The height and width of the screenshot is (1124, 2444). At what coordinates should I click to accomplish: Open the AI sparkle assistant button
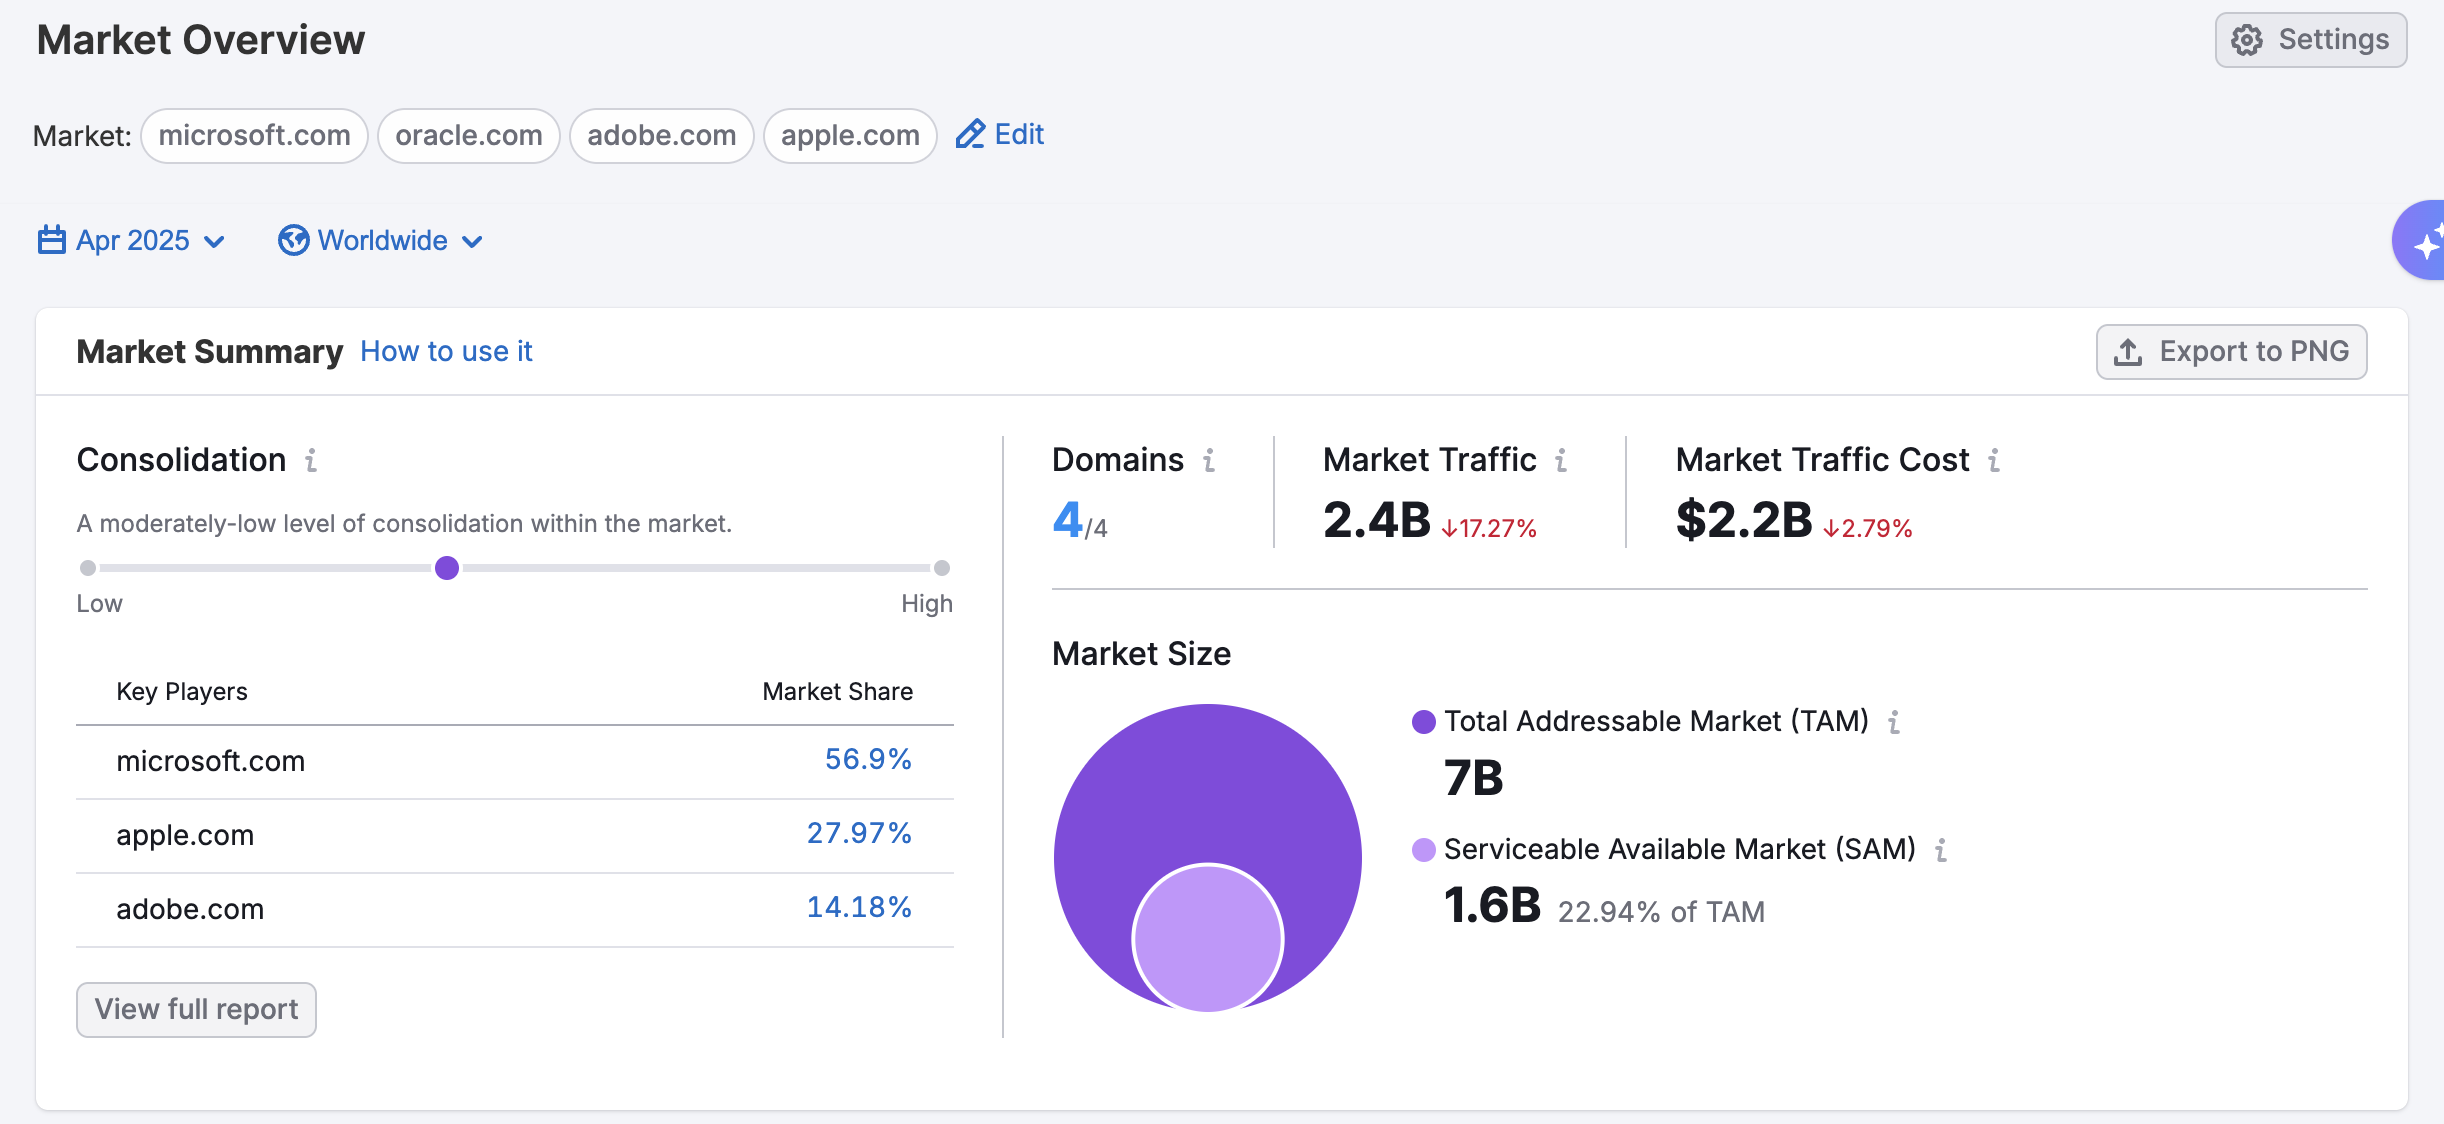2424,241
